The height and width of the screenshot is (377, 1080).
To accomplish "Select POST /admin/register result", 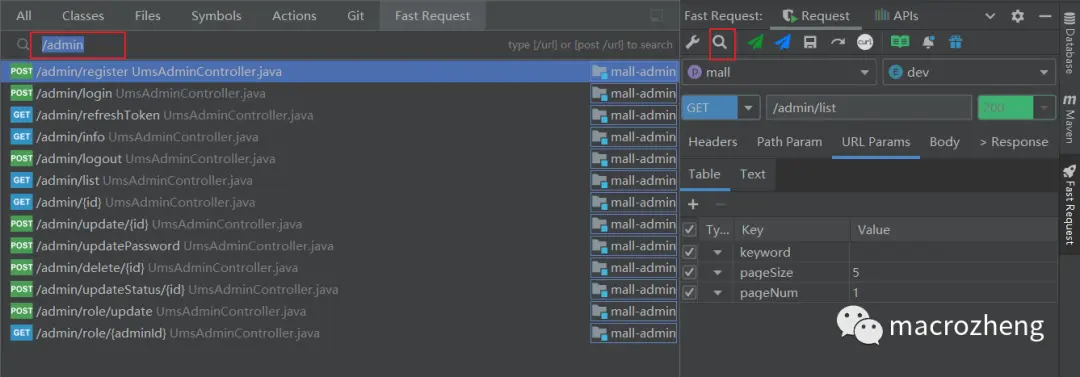I will tap(339, 72).
